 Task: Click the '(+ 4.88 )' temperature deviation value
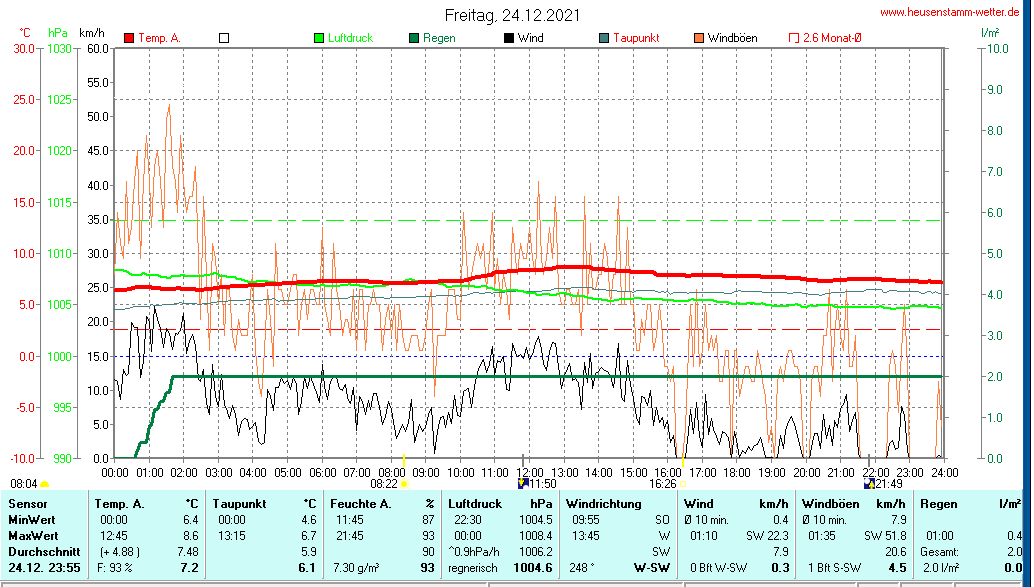[x=119, y=551]
